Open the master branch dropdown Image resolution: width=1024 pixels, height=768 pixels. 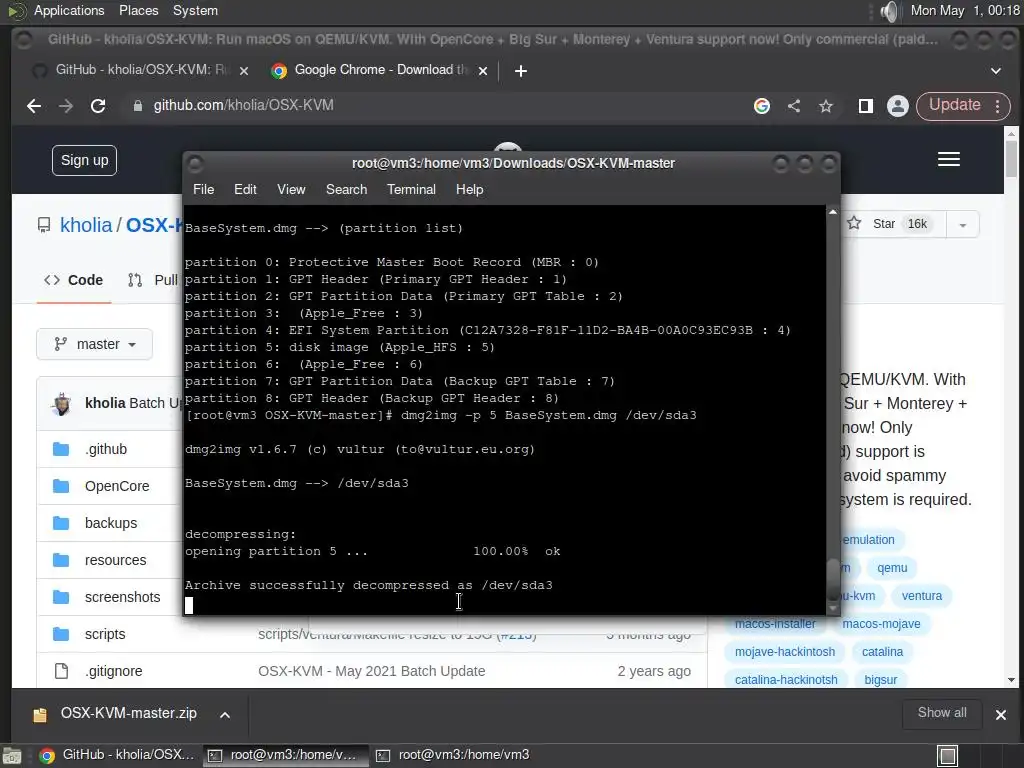tap(95, 344)
